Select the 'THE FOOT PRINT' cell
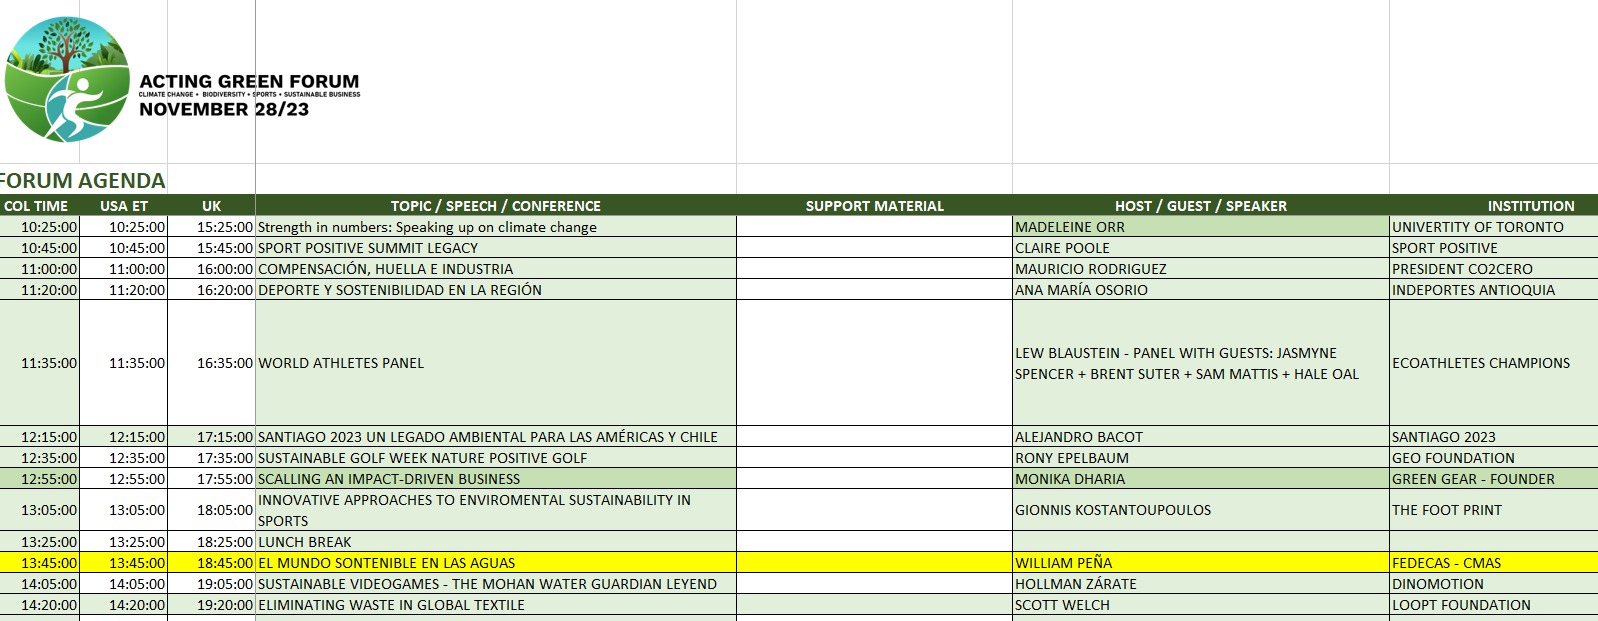The image size is (1598, 621). click(1494, 510)
